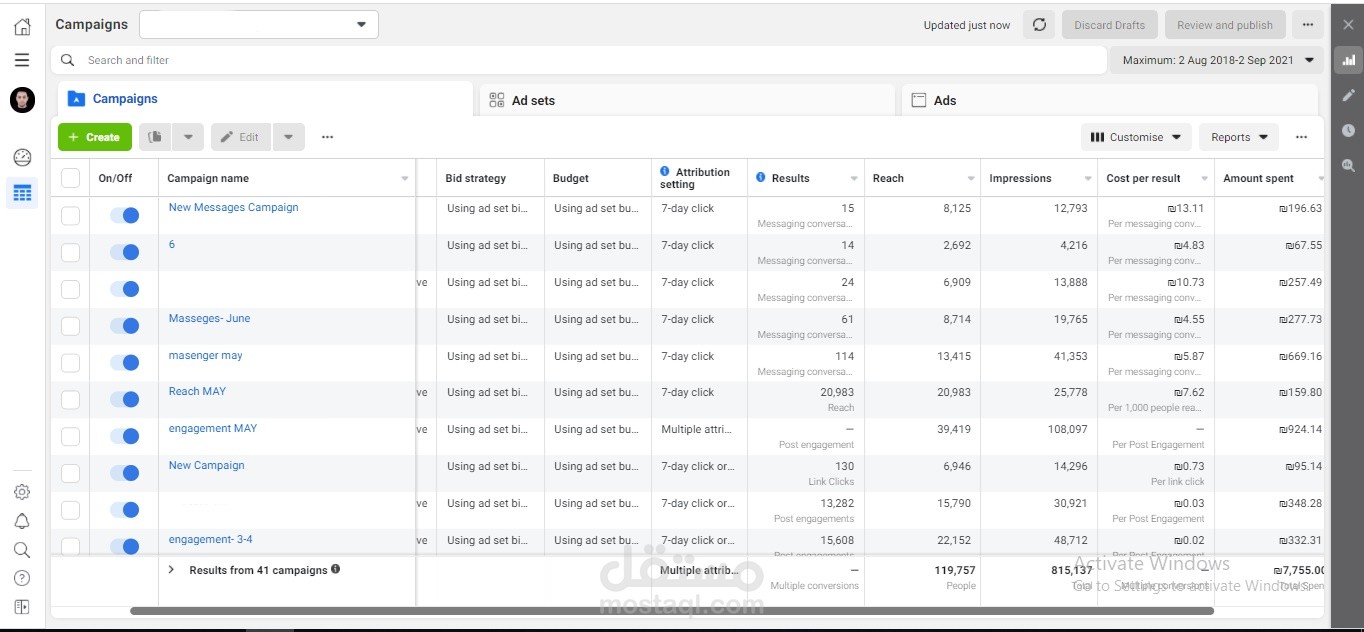Open more actions dots next to Edit
The height and width of the screenshot is (632, 1364).
327,137
